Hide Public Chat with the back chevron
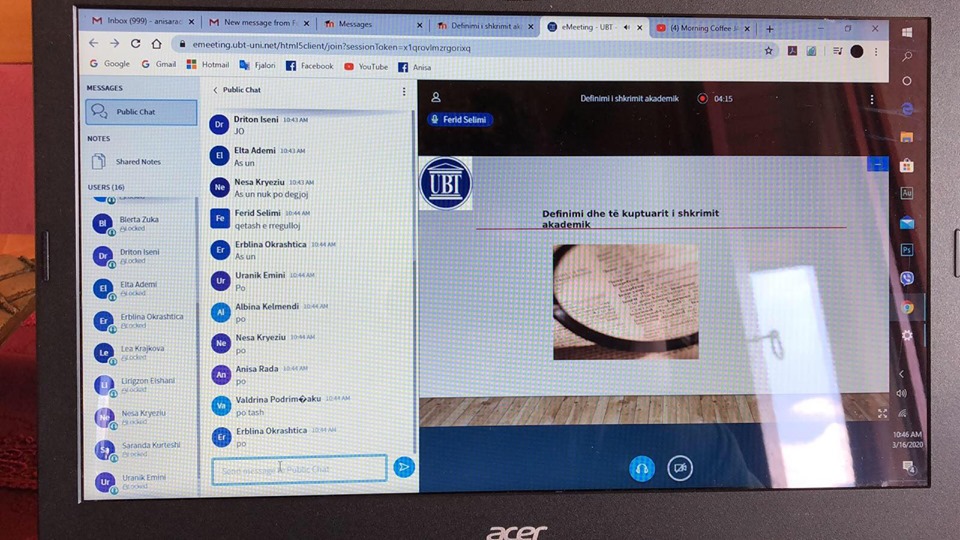Viewport: 960px width, 540px height. coord(215,90)
